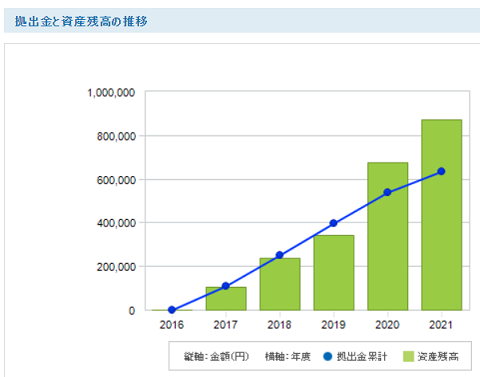The image size is (480, 377).
Task: Click the 200,000 axis label
Action: pos(116,267)
